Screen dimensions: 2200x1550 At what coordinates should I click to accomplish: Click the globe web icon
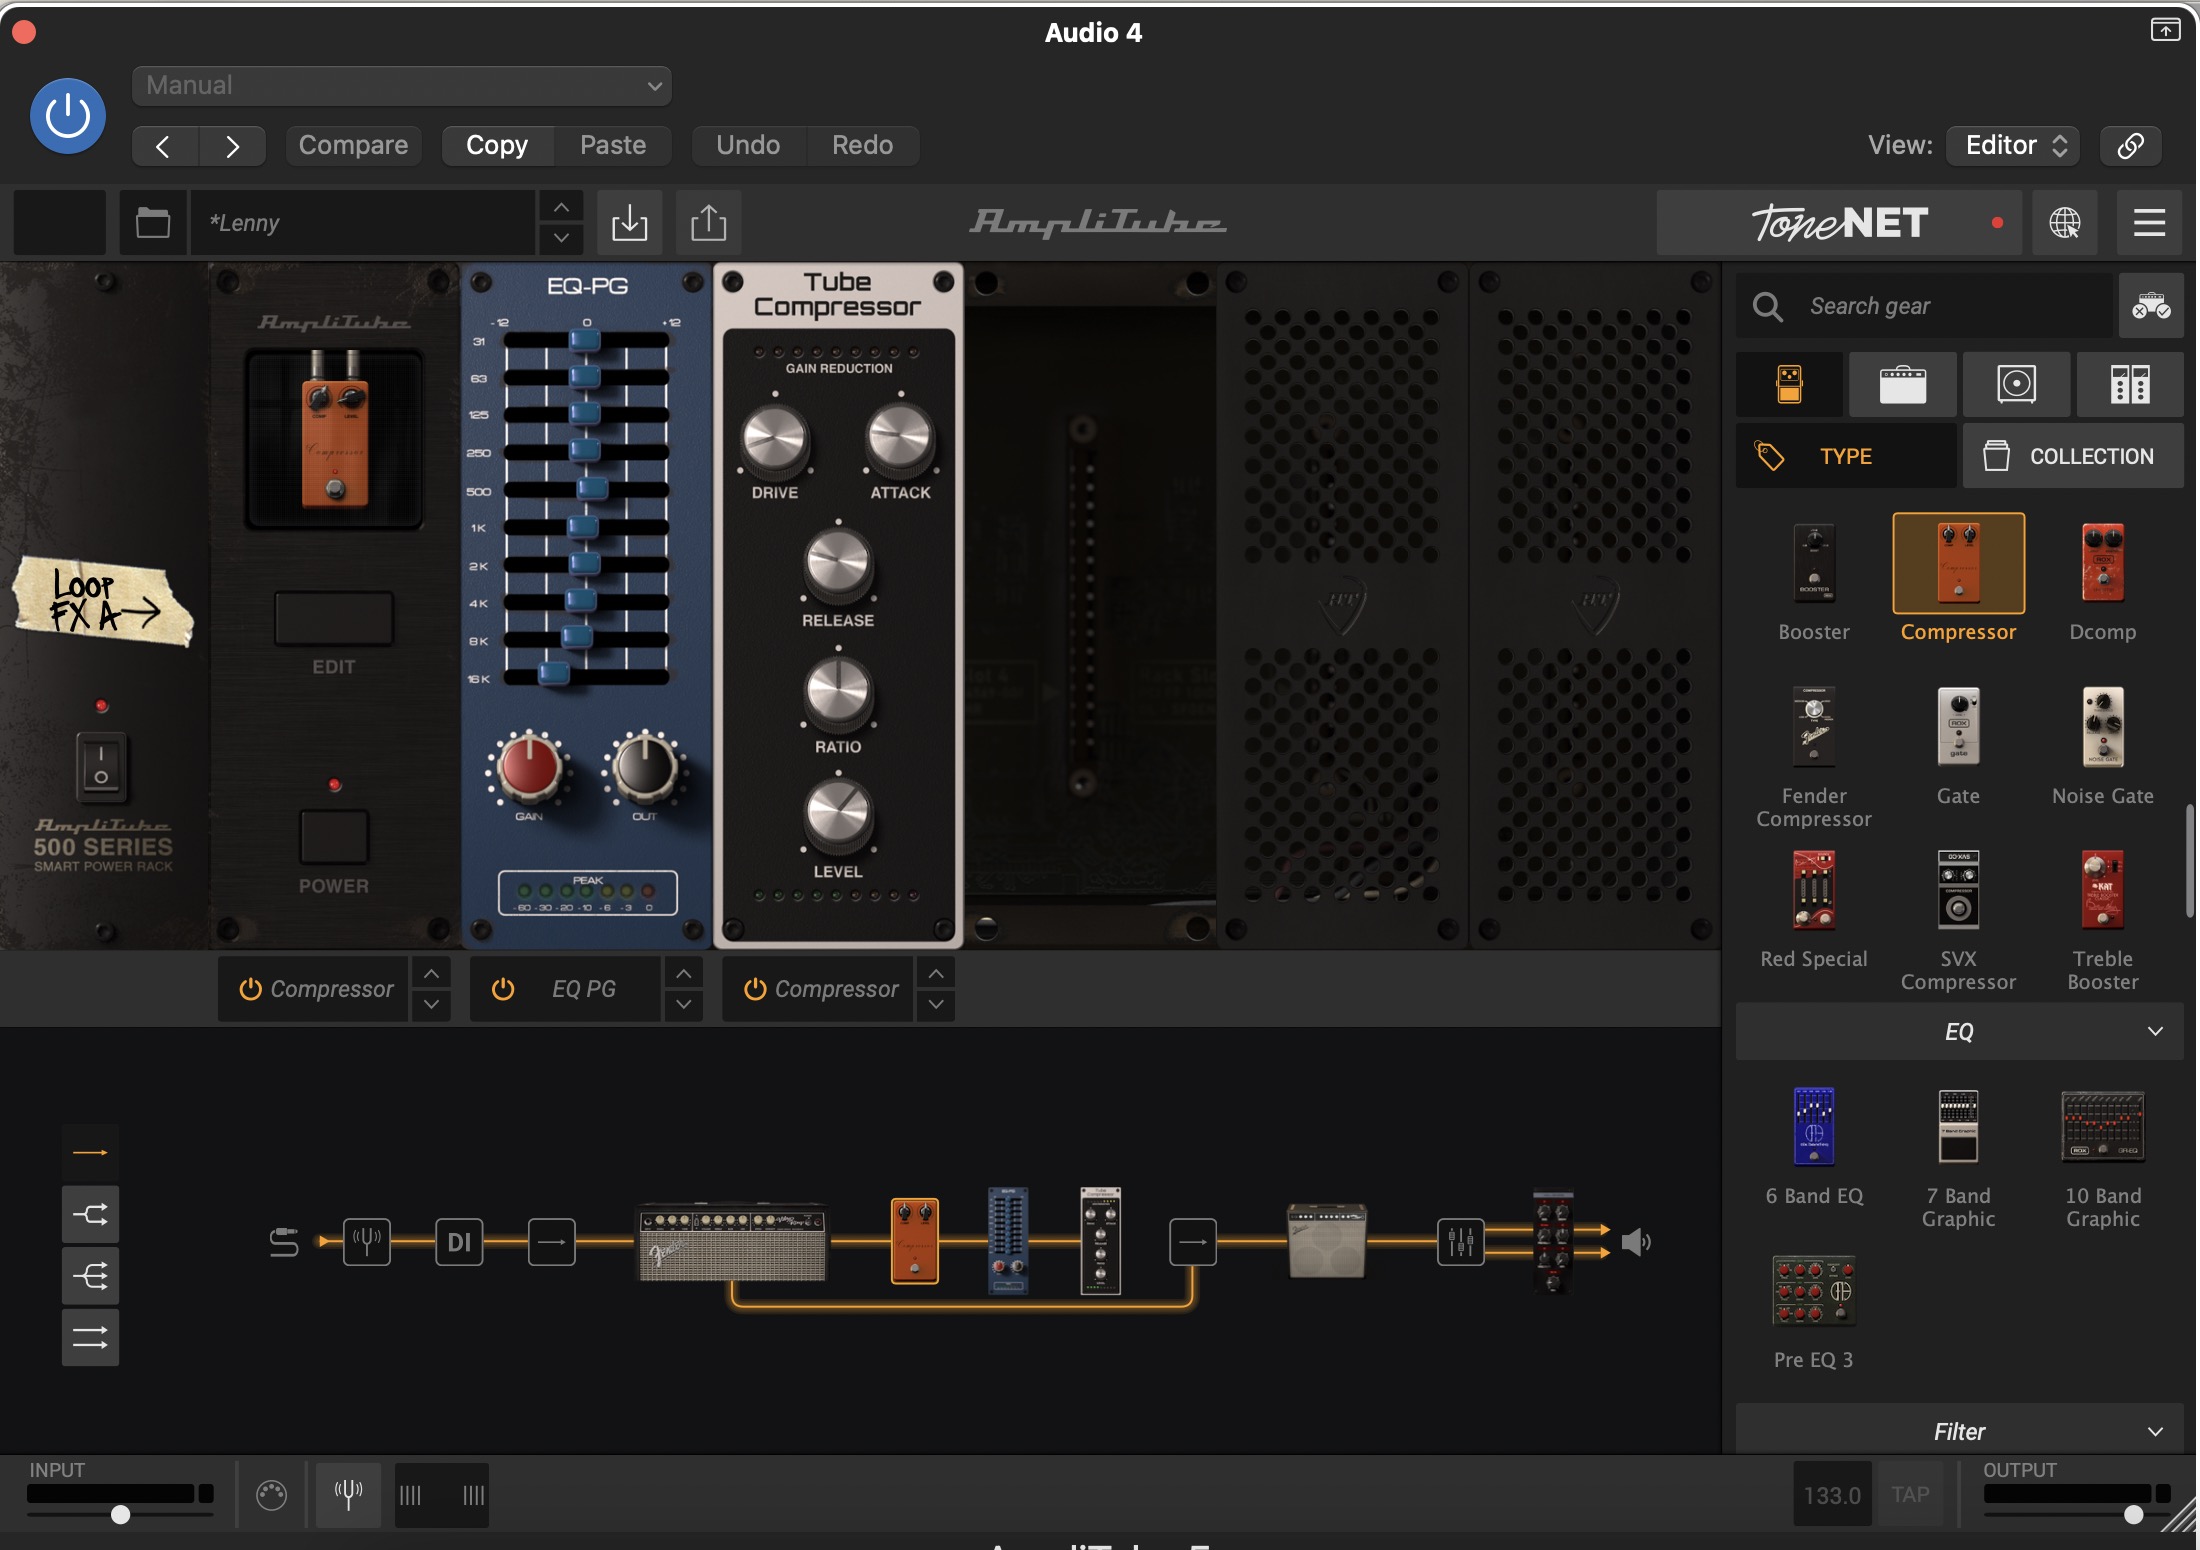point(2065,222)
